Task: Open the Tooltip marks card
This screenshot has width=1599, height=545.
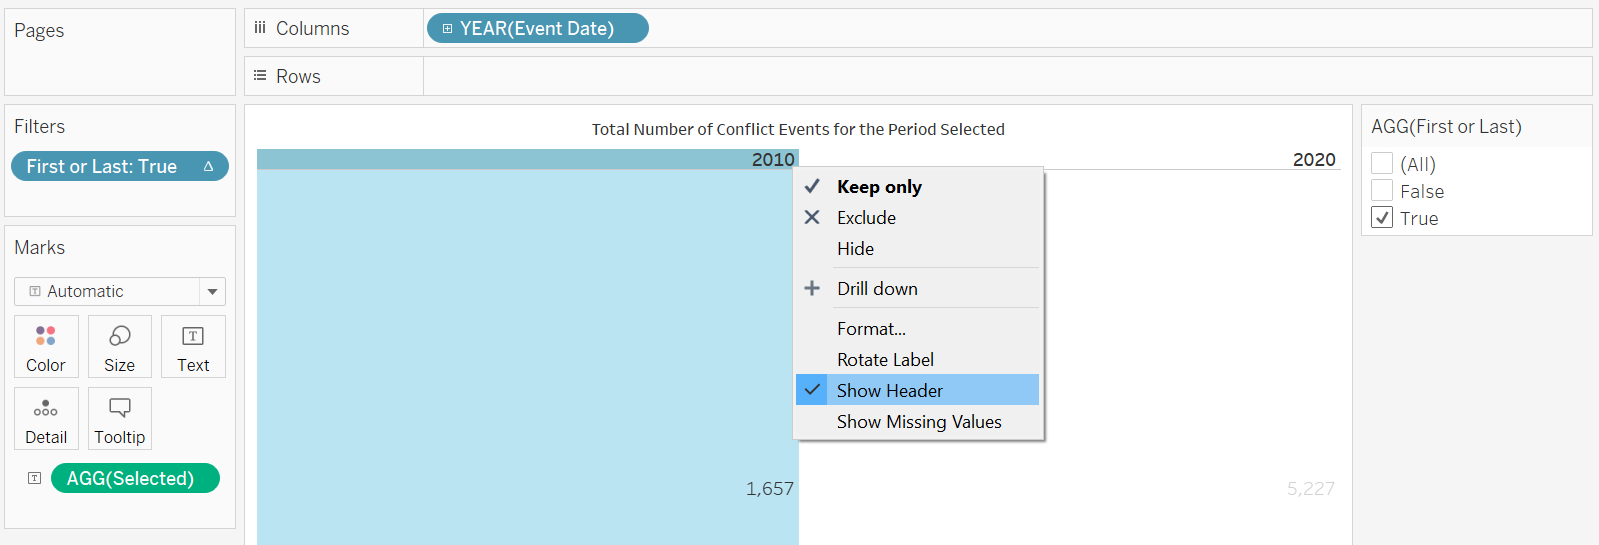Action: click(119, 418)
